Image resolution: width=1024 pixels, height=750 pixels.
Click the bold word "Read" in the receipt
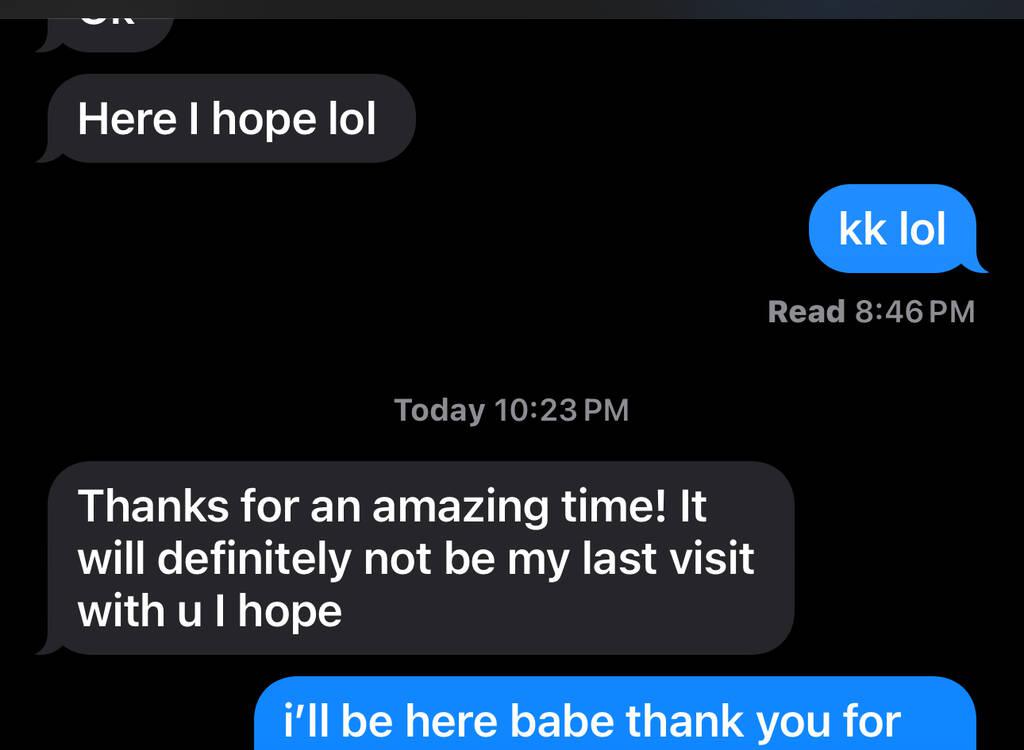coord(807,312)
